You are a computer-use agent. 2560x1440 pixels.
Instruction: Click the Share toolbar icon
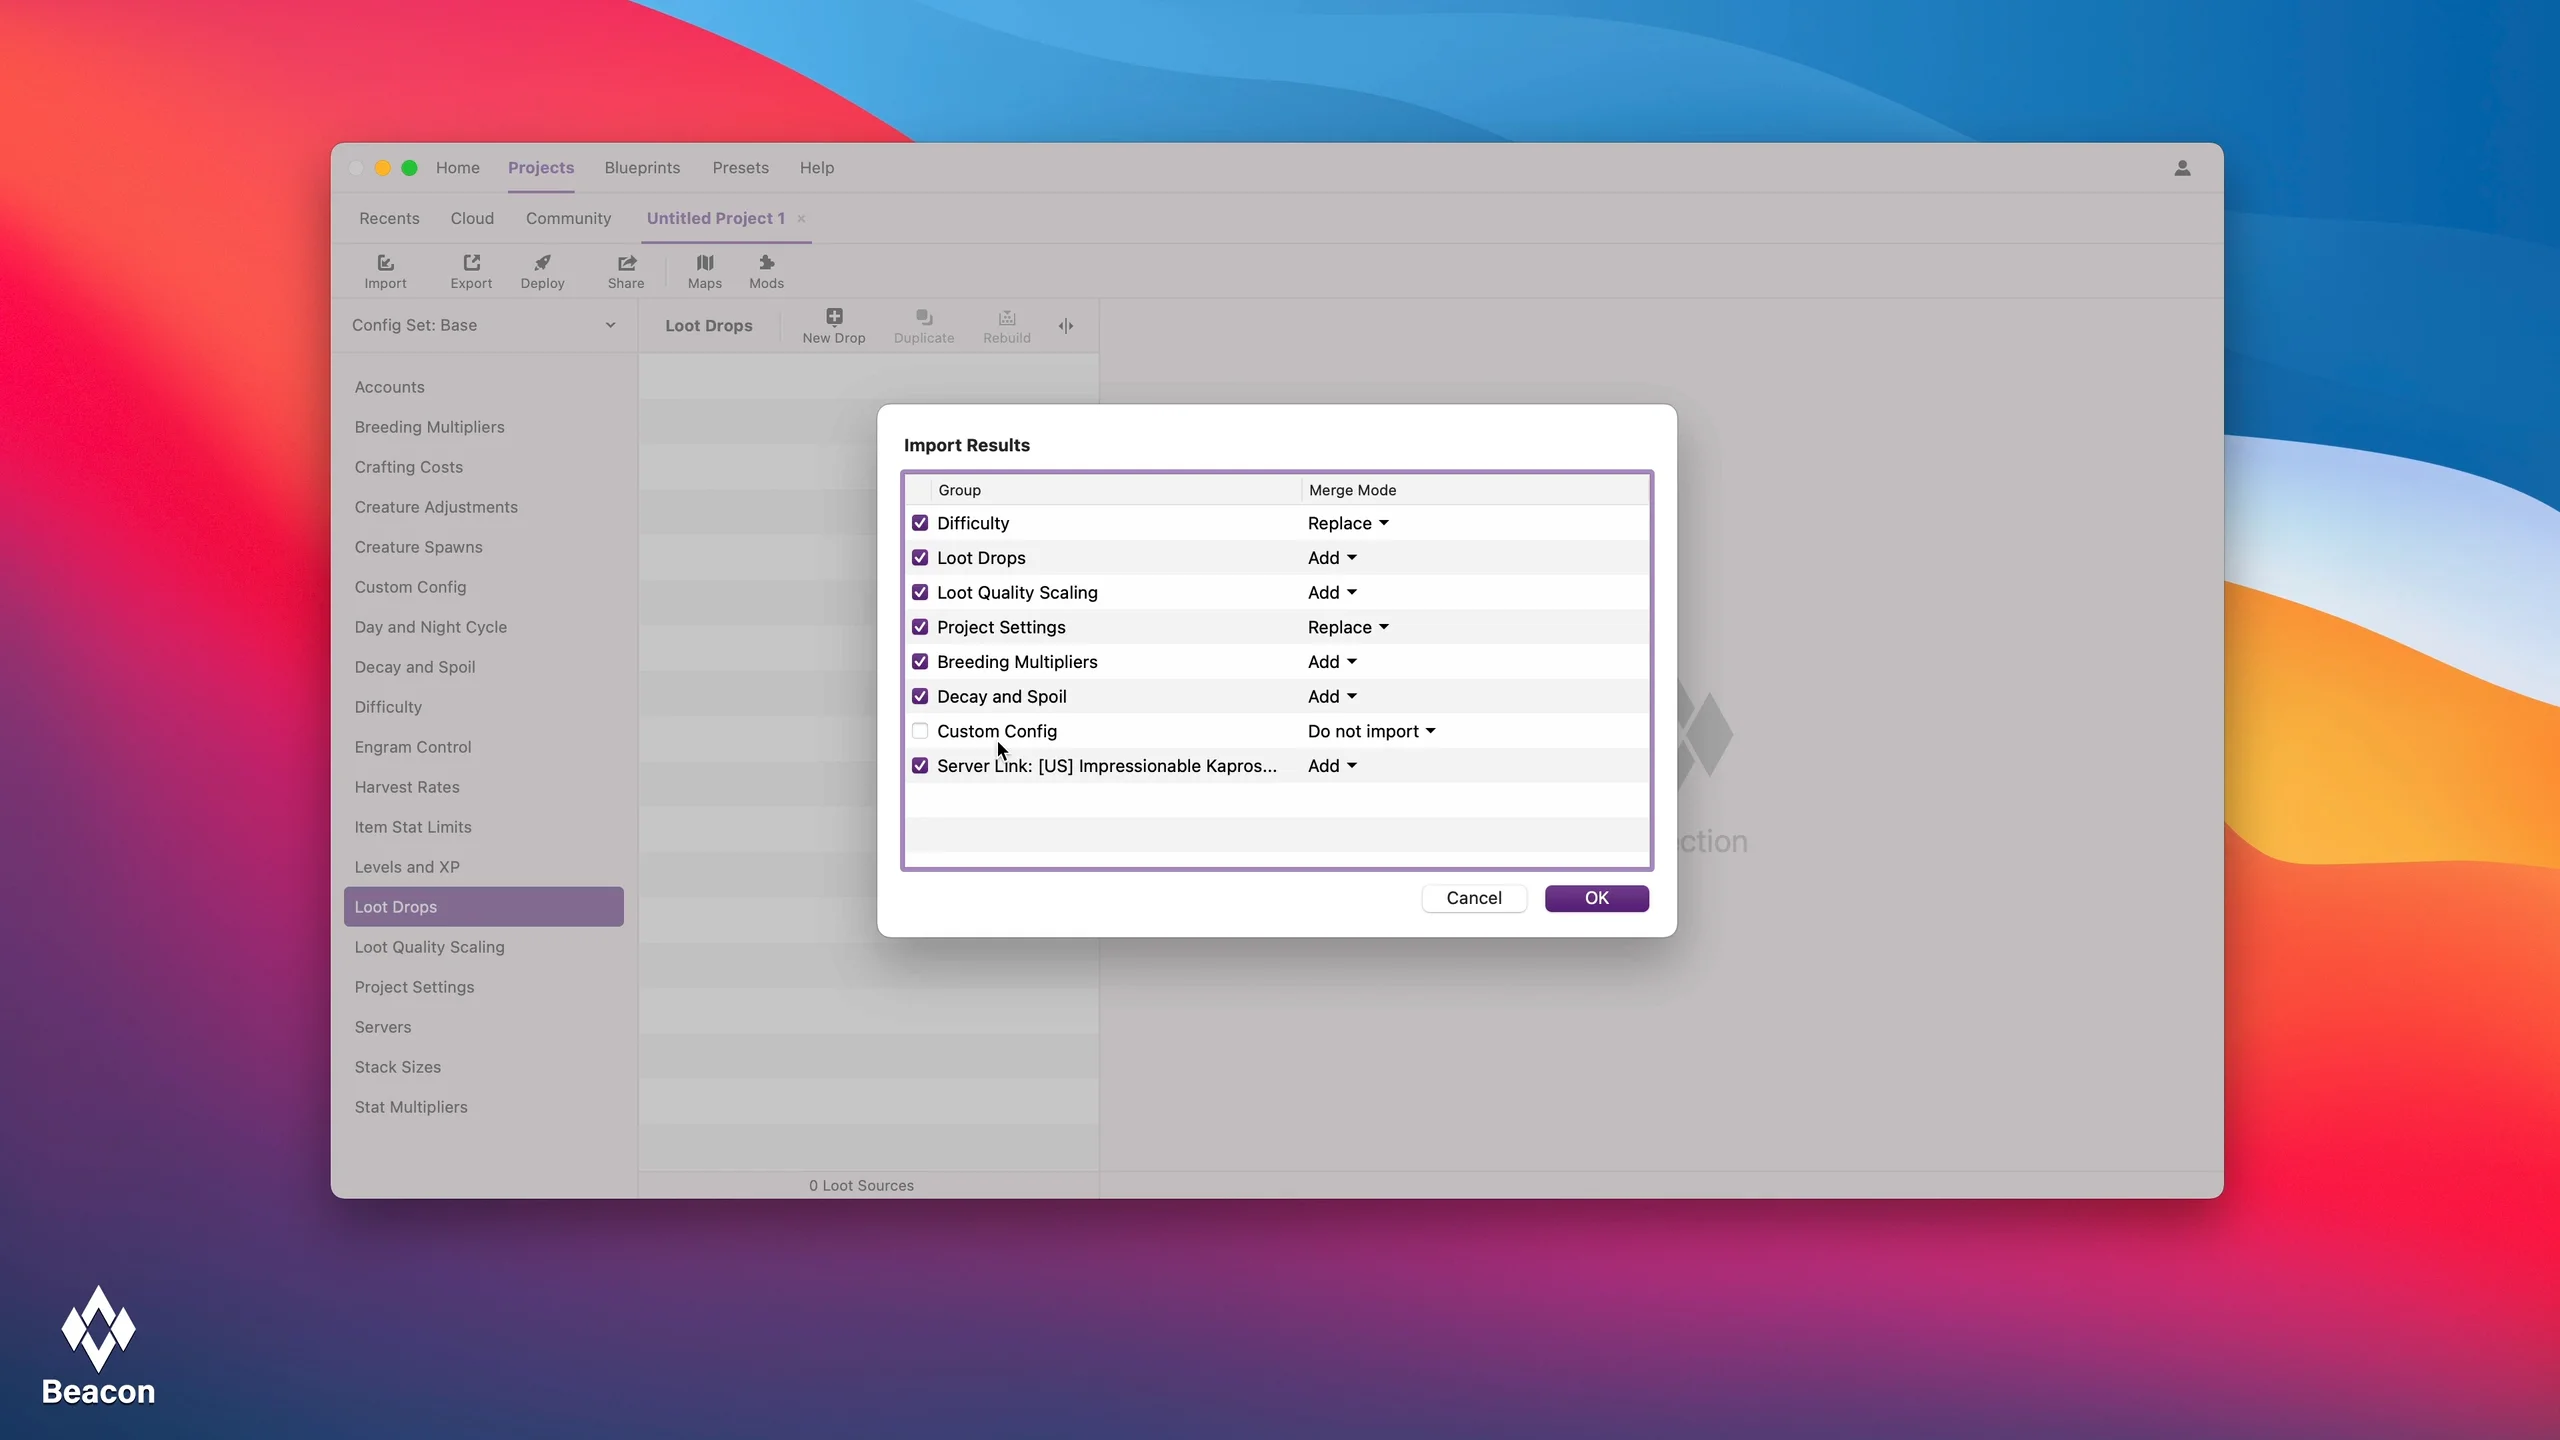[x=626, y=263]
